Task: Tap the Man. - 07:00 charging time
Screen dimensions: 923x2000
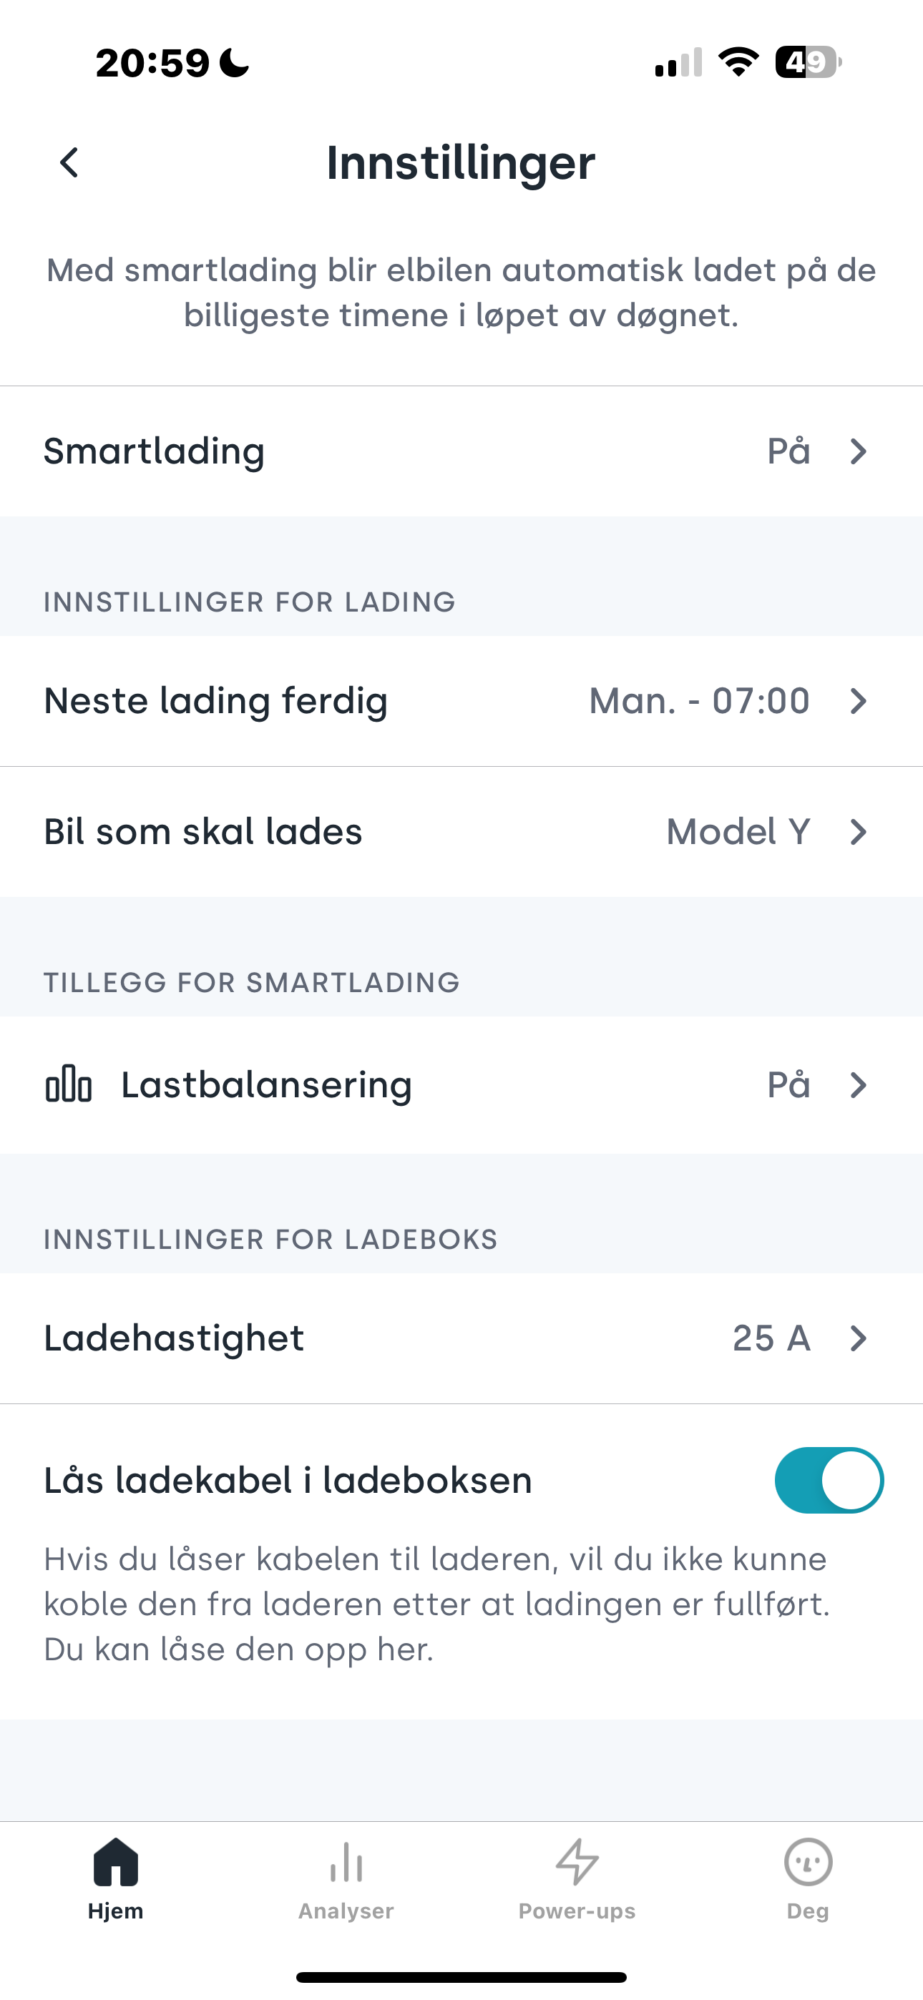Action: (x=699, y=701)
